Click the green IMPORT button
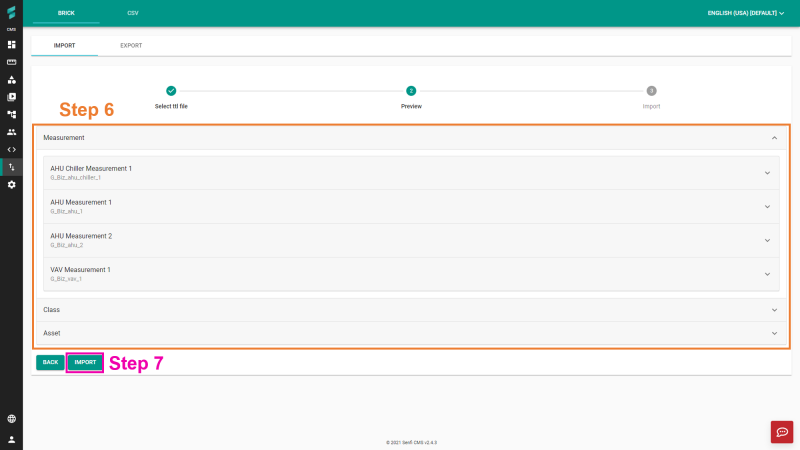The image size is (800, 450). point(85,362)
